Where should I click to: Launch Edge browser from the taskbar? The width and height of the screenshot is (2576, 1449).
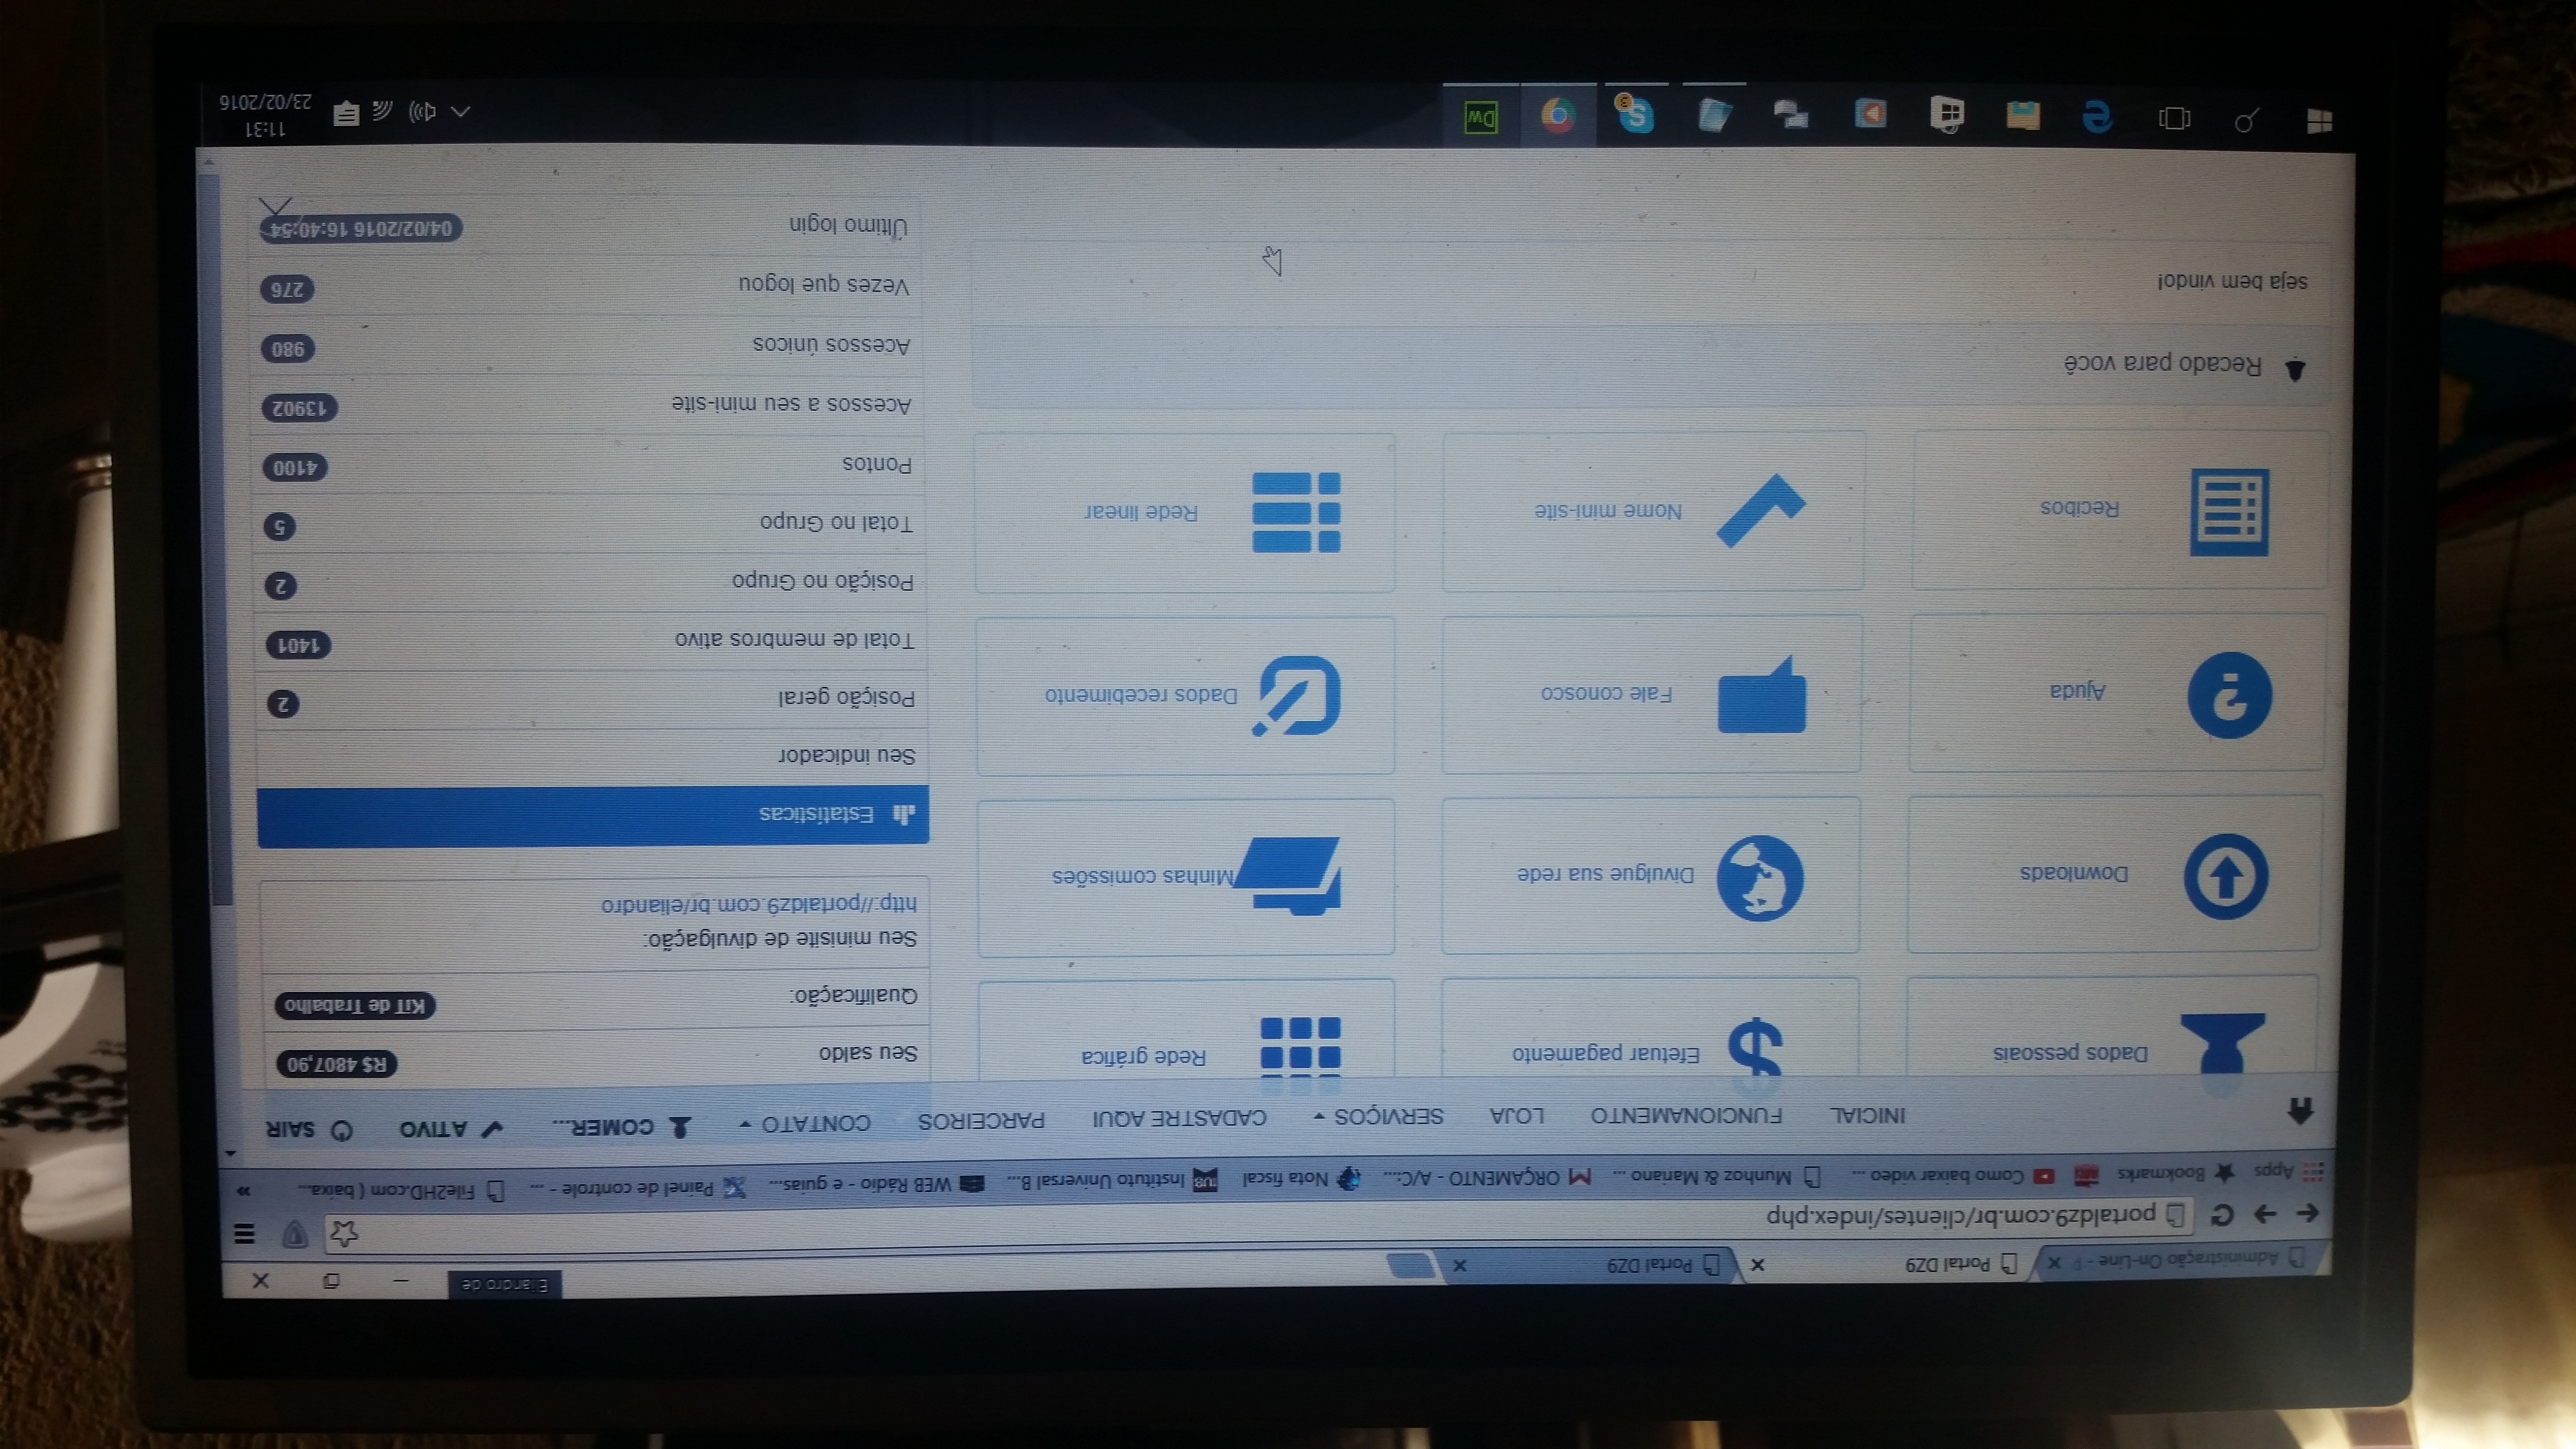click(x=2097, y=118)
